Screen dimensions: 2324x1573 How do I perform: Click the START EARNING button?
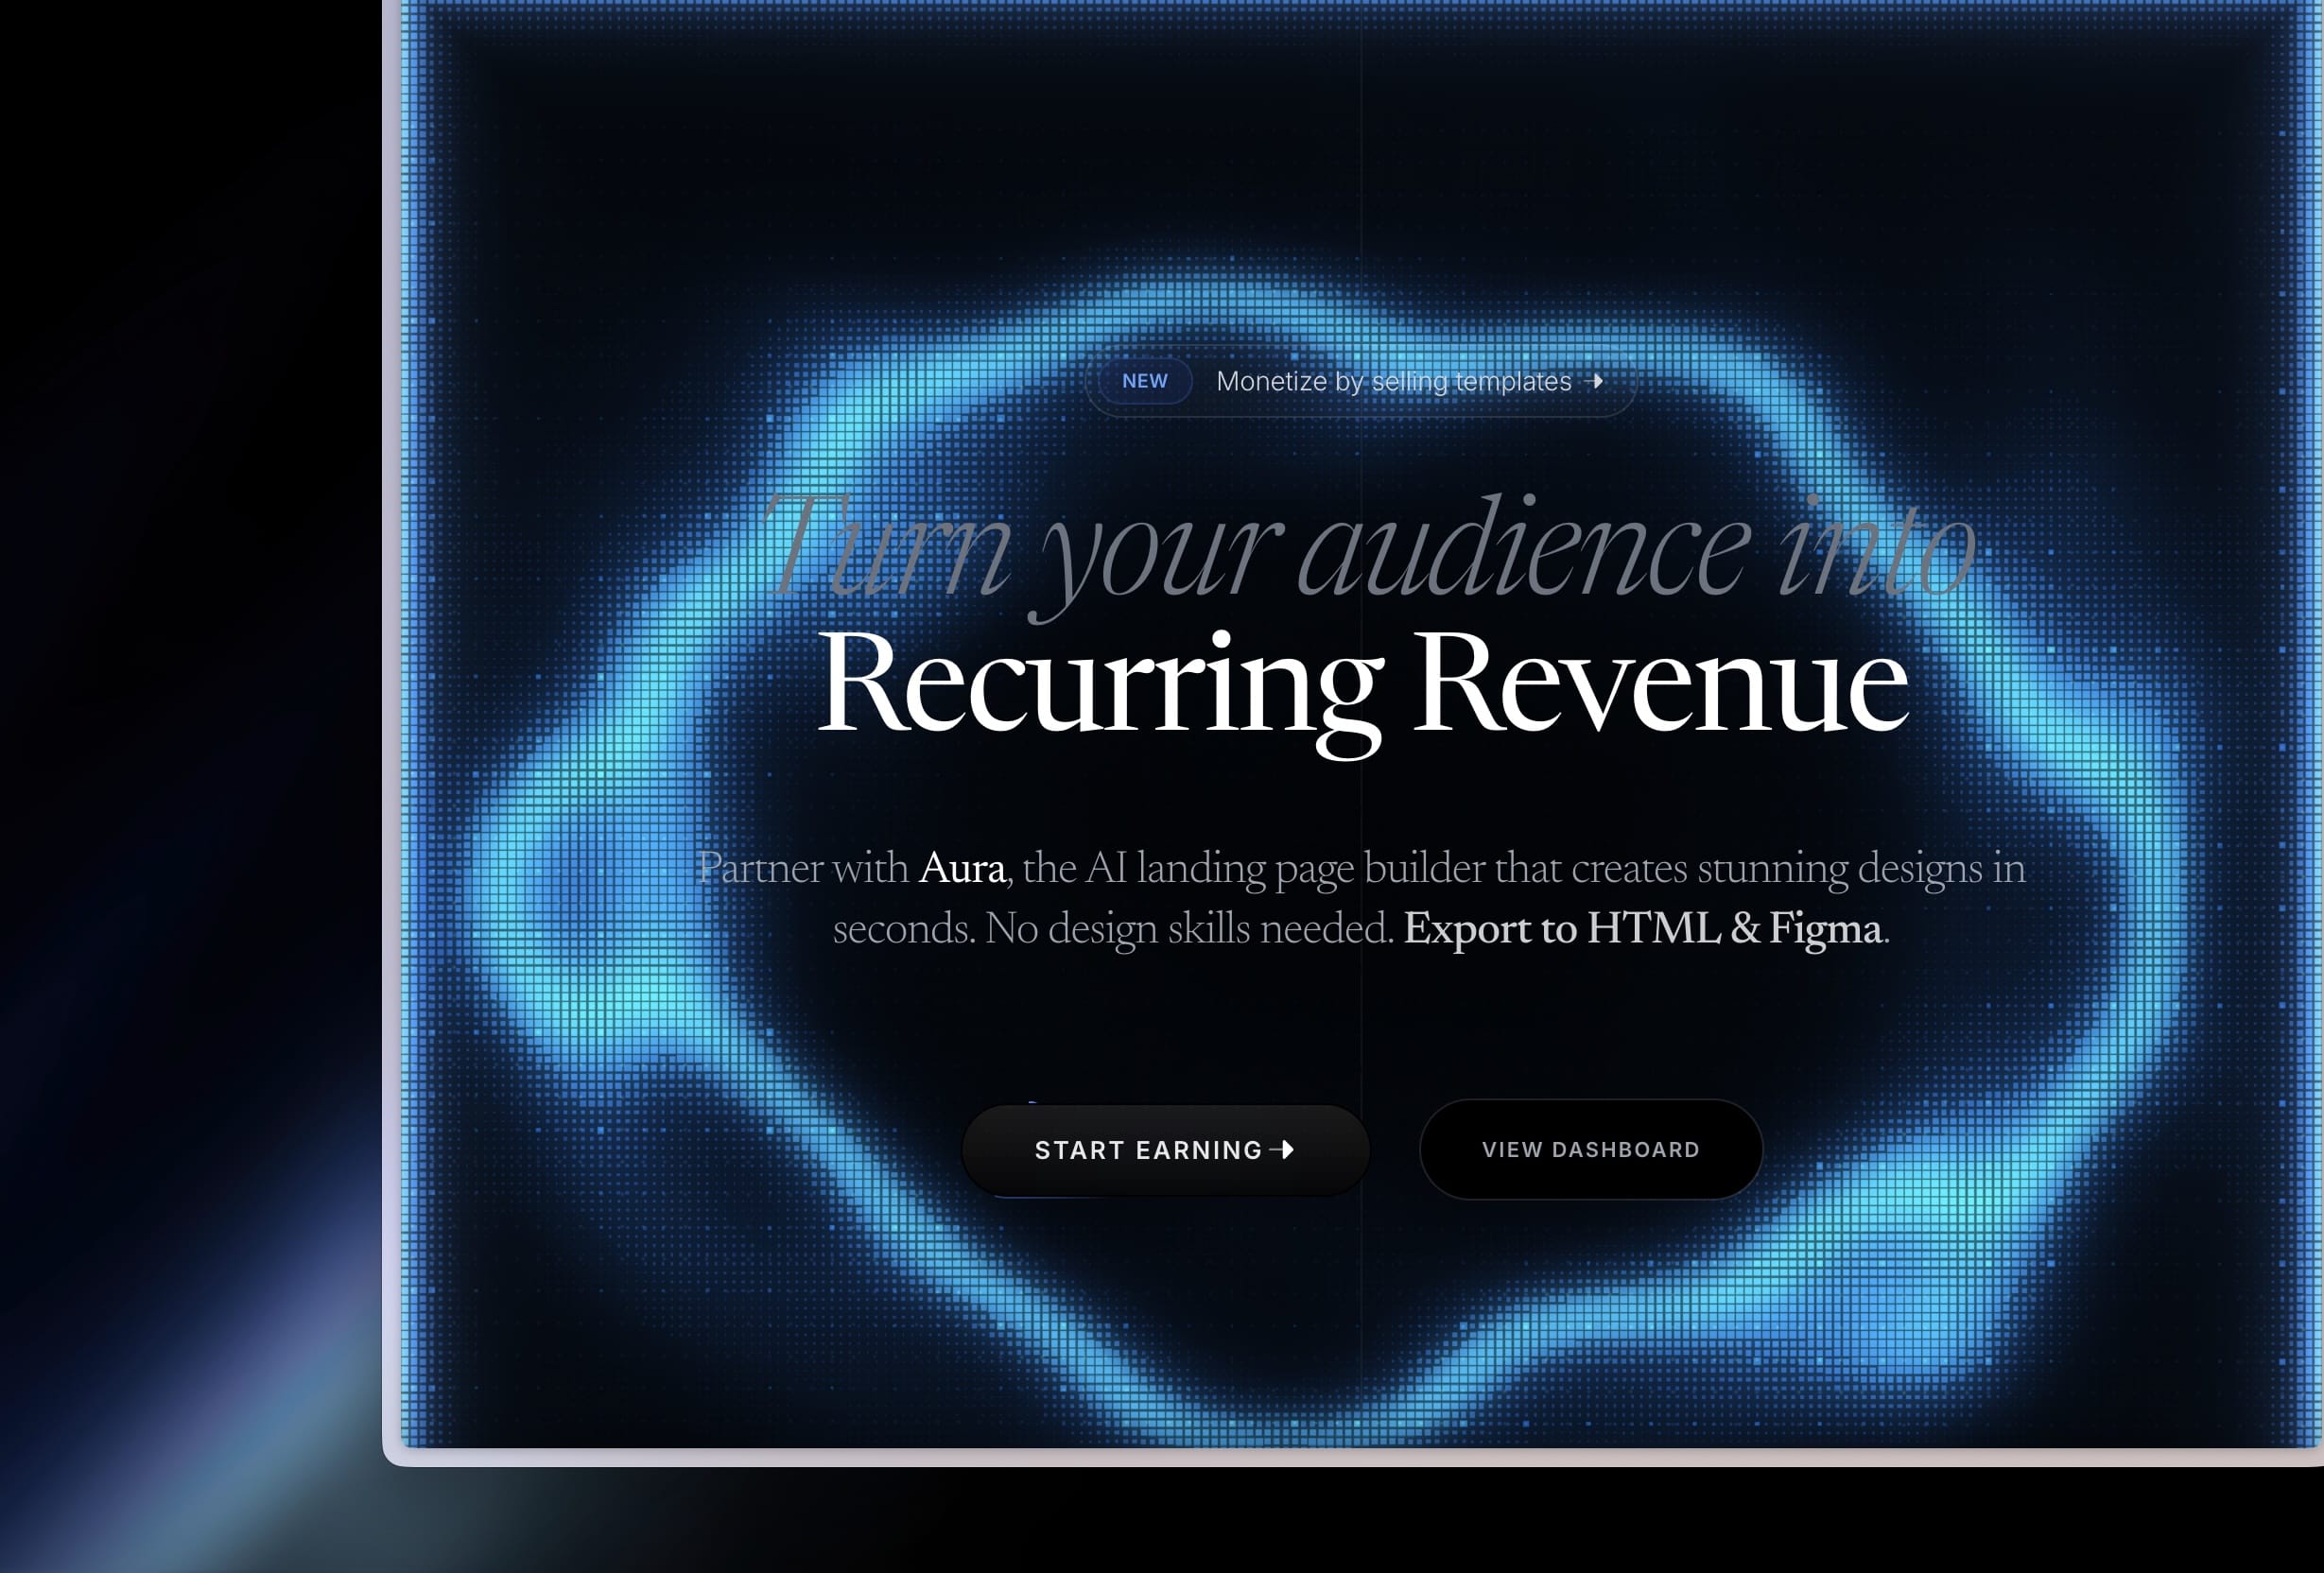1165,1150
